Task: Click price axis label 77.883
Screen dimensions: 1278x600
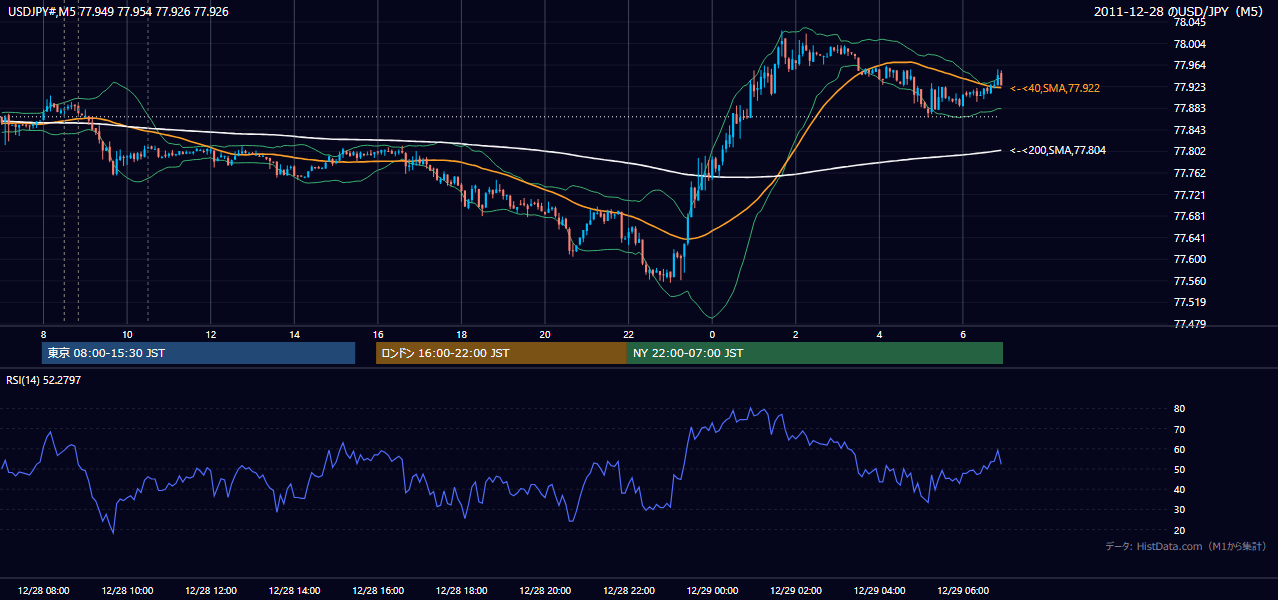Action: pos(1192,108)
